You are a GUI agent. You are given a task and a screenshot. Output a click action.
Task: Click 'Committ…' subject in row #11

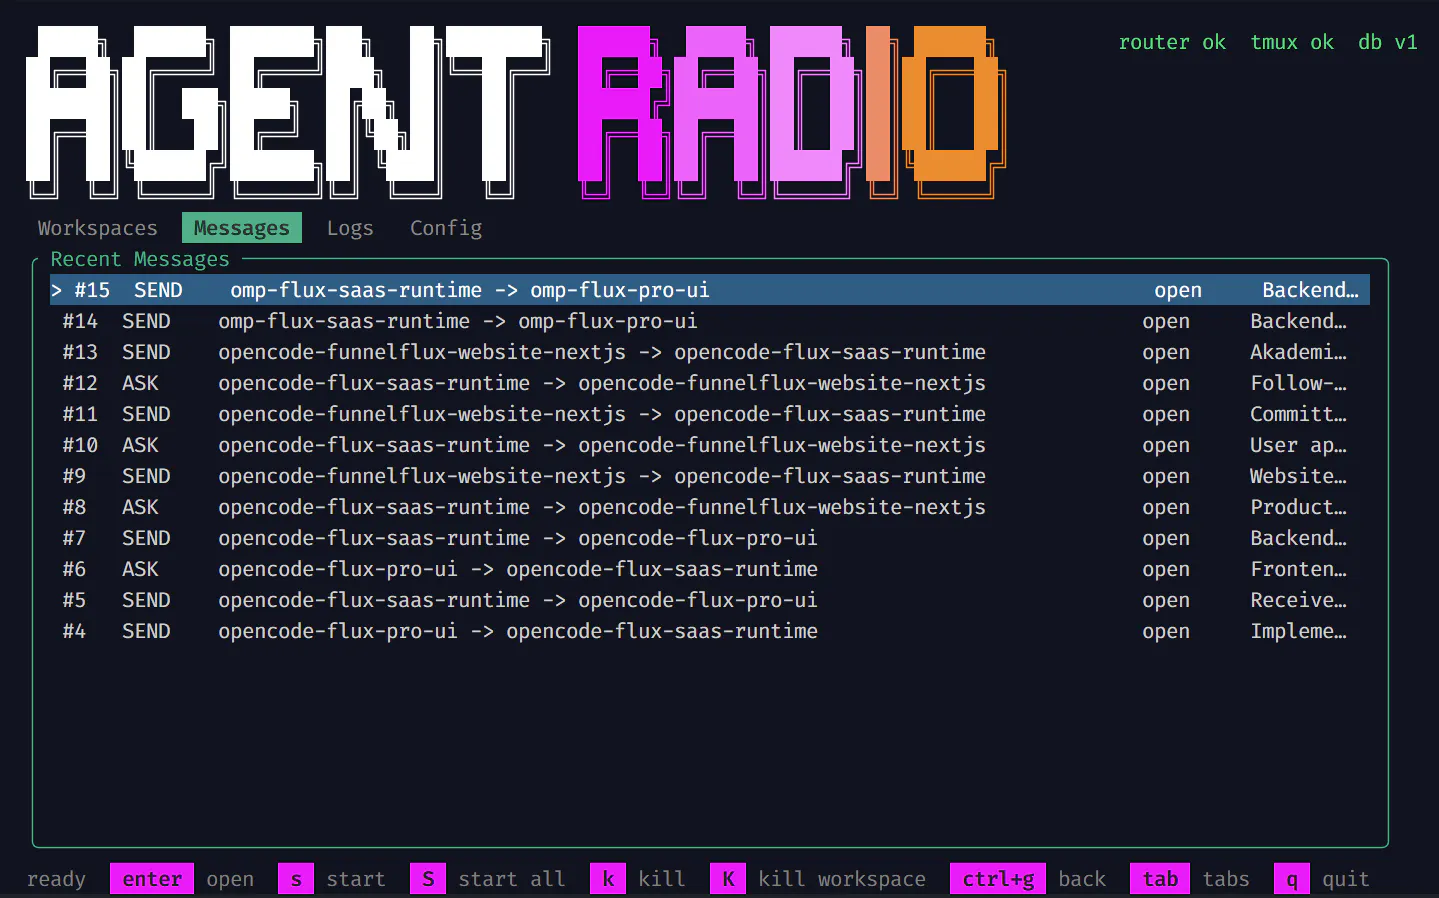1298,414
